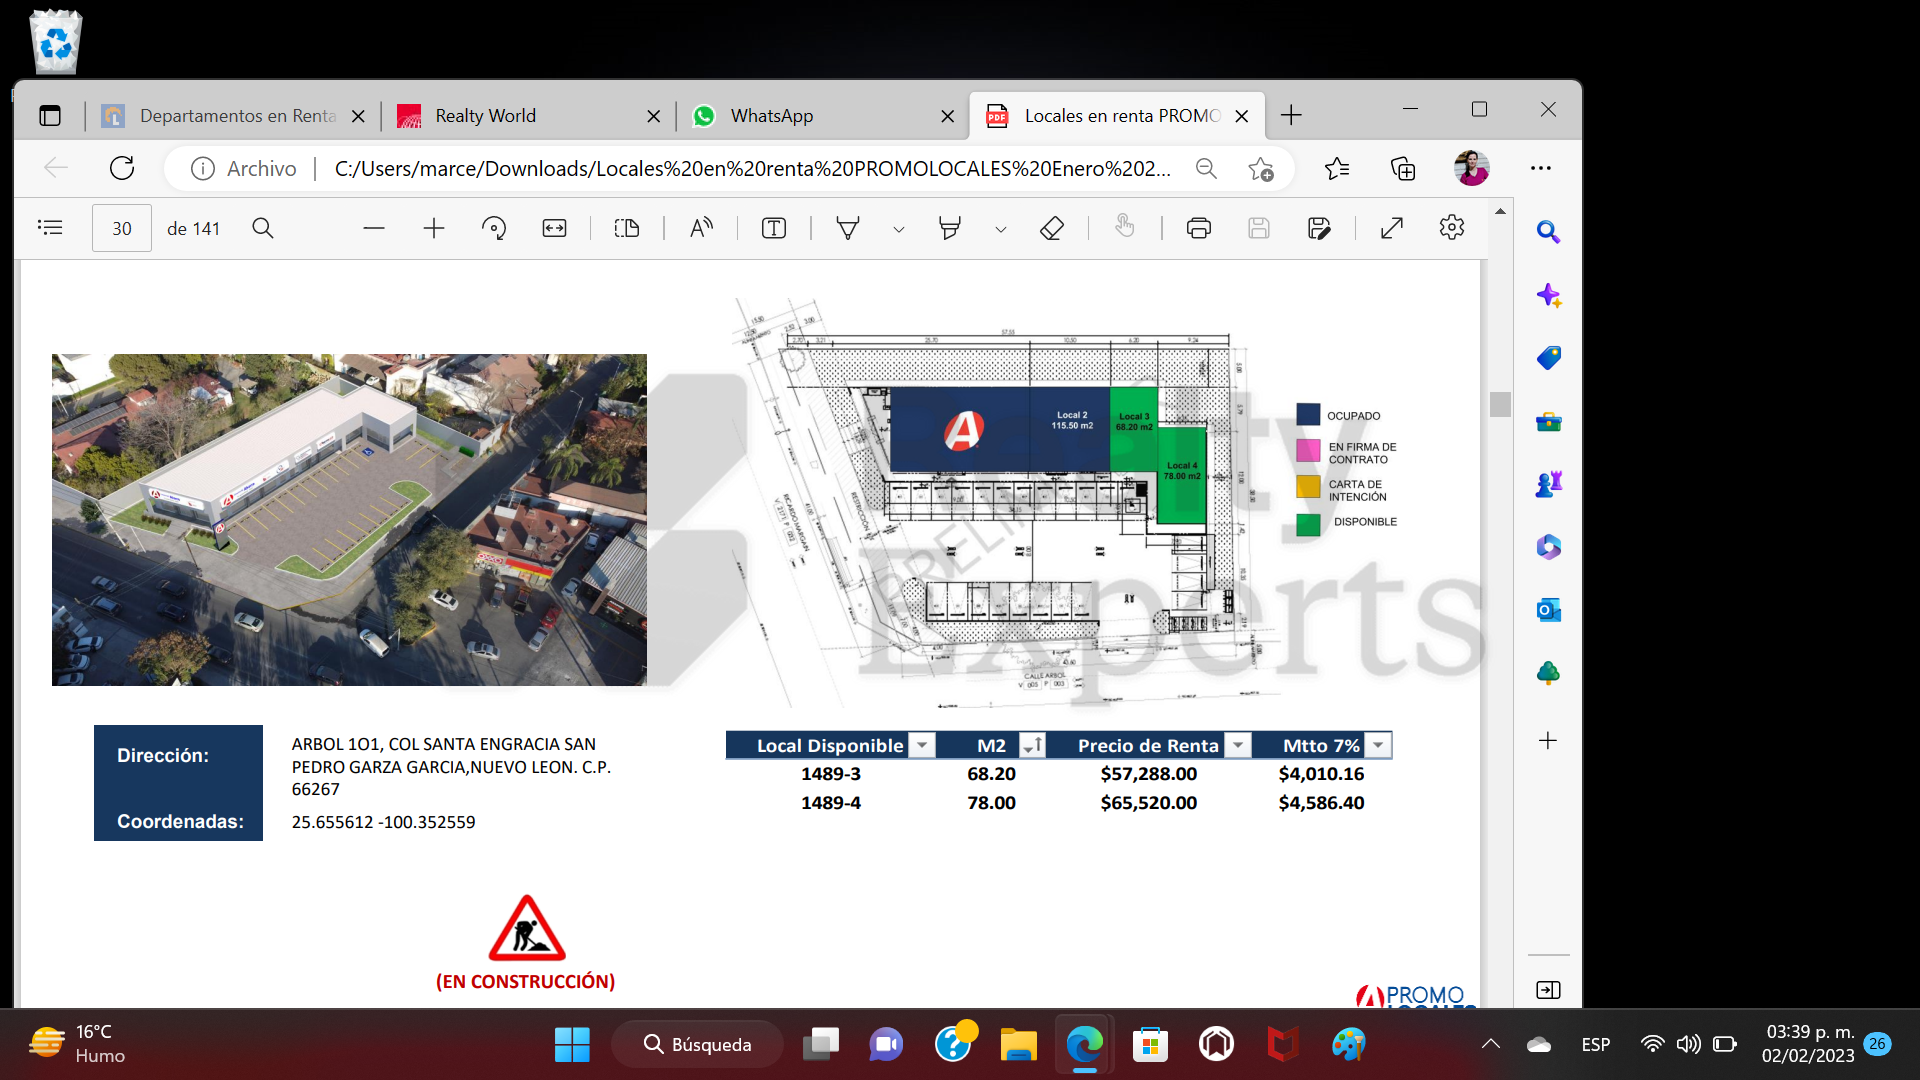This screenshot has width=1920, height=1080.
Task: Select the fit-to-width icon
Action: pyautogui.click(x=554, y=228)
